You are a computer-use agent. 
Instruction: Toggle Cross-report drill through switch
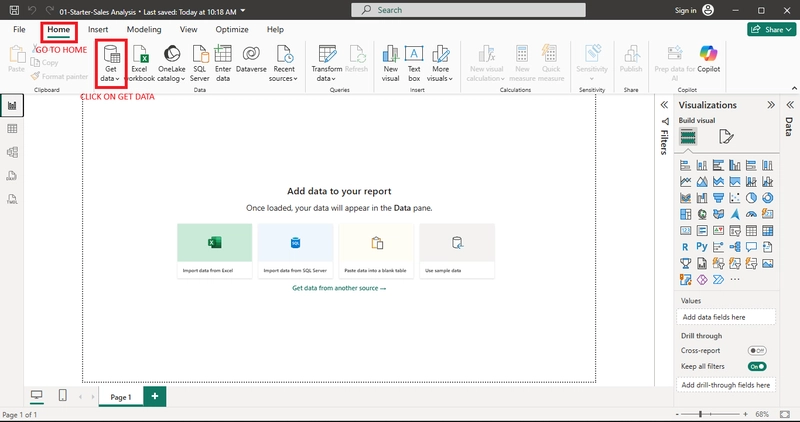[x=757, y=351]
